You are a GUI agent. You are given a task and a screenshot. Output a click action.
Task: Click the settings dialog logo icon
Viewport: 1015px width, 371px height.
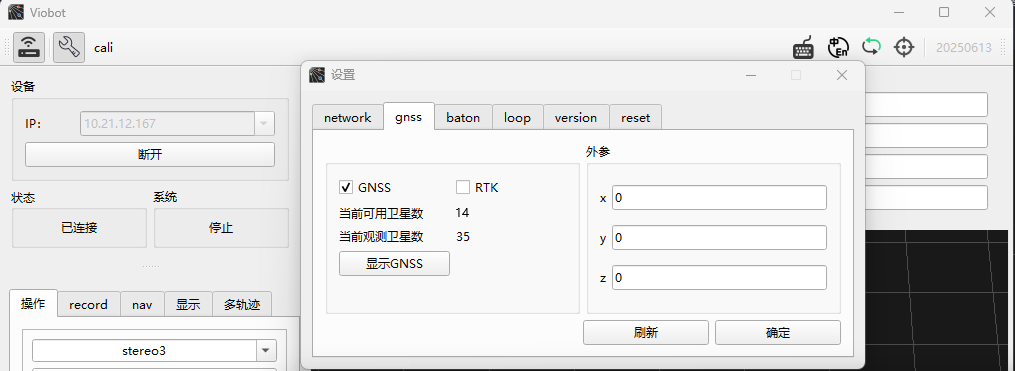click(317, 75)
